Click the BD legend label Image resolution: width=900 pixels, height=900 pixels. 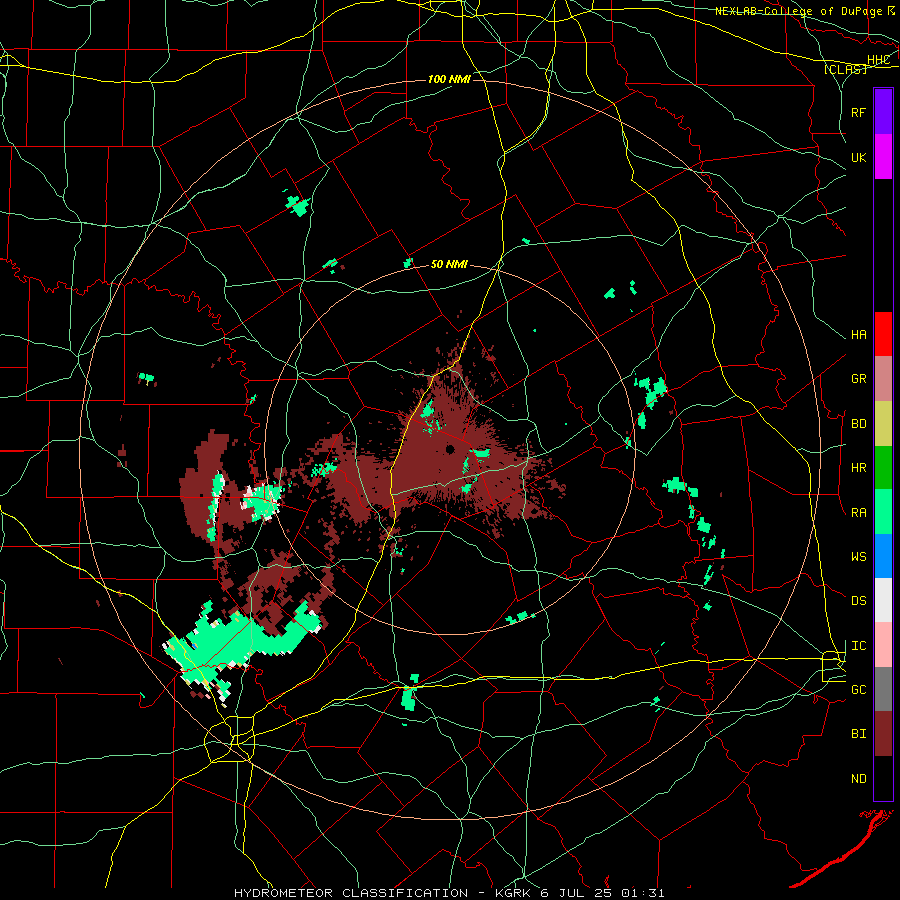(858, 424)
